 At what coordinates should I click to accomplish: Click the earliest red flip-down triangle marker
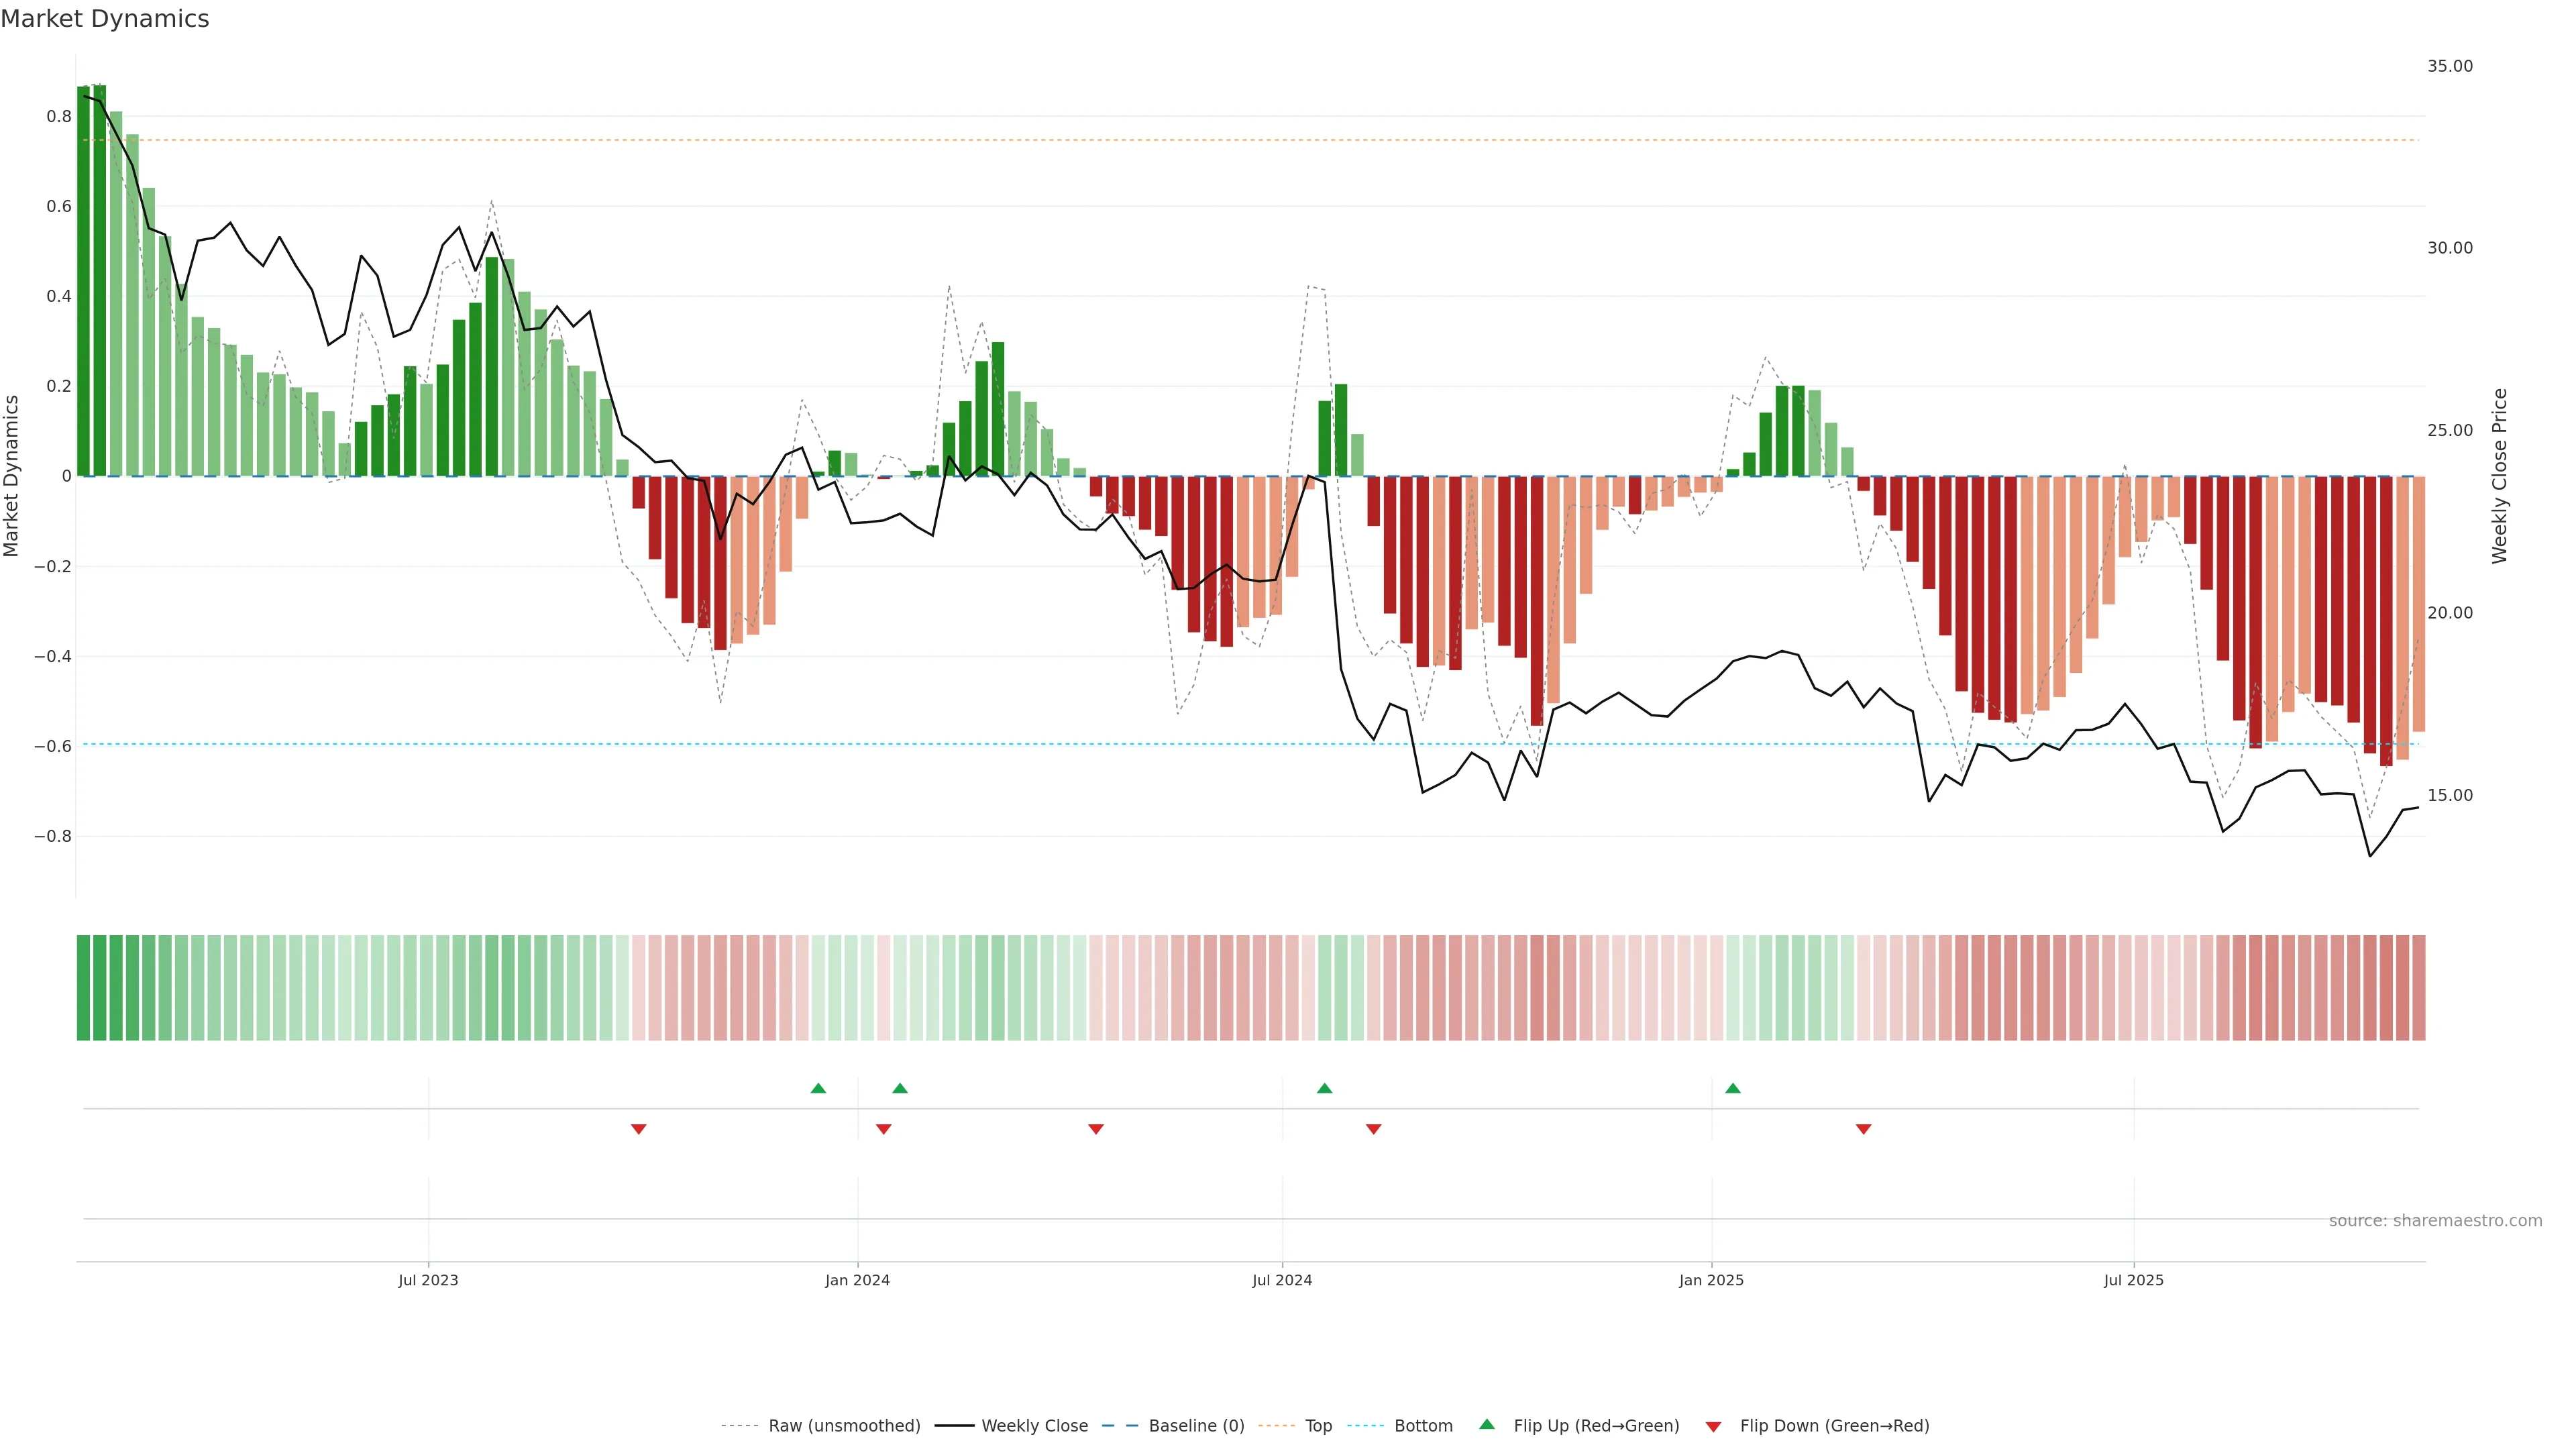639,1129
